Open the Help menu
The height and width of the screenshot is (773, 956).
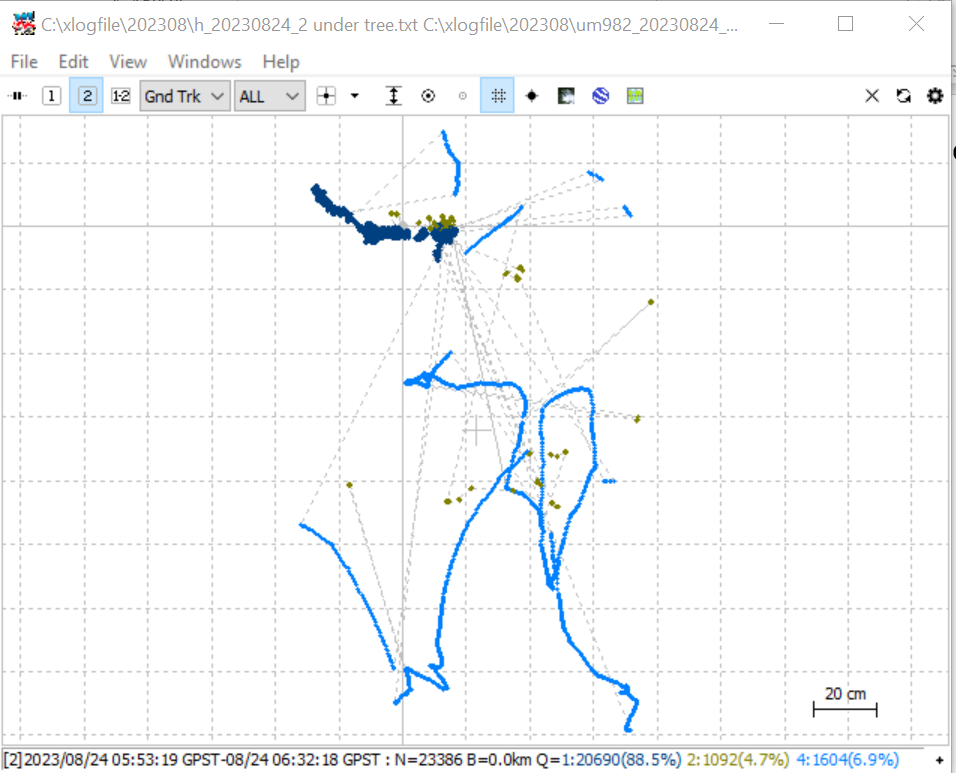point(281,62)
